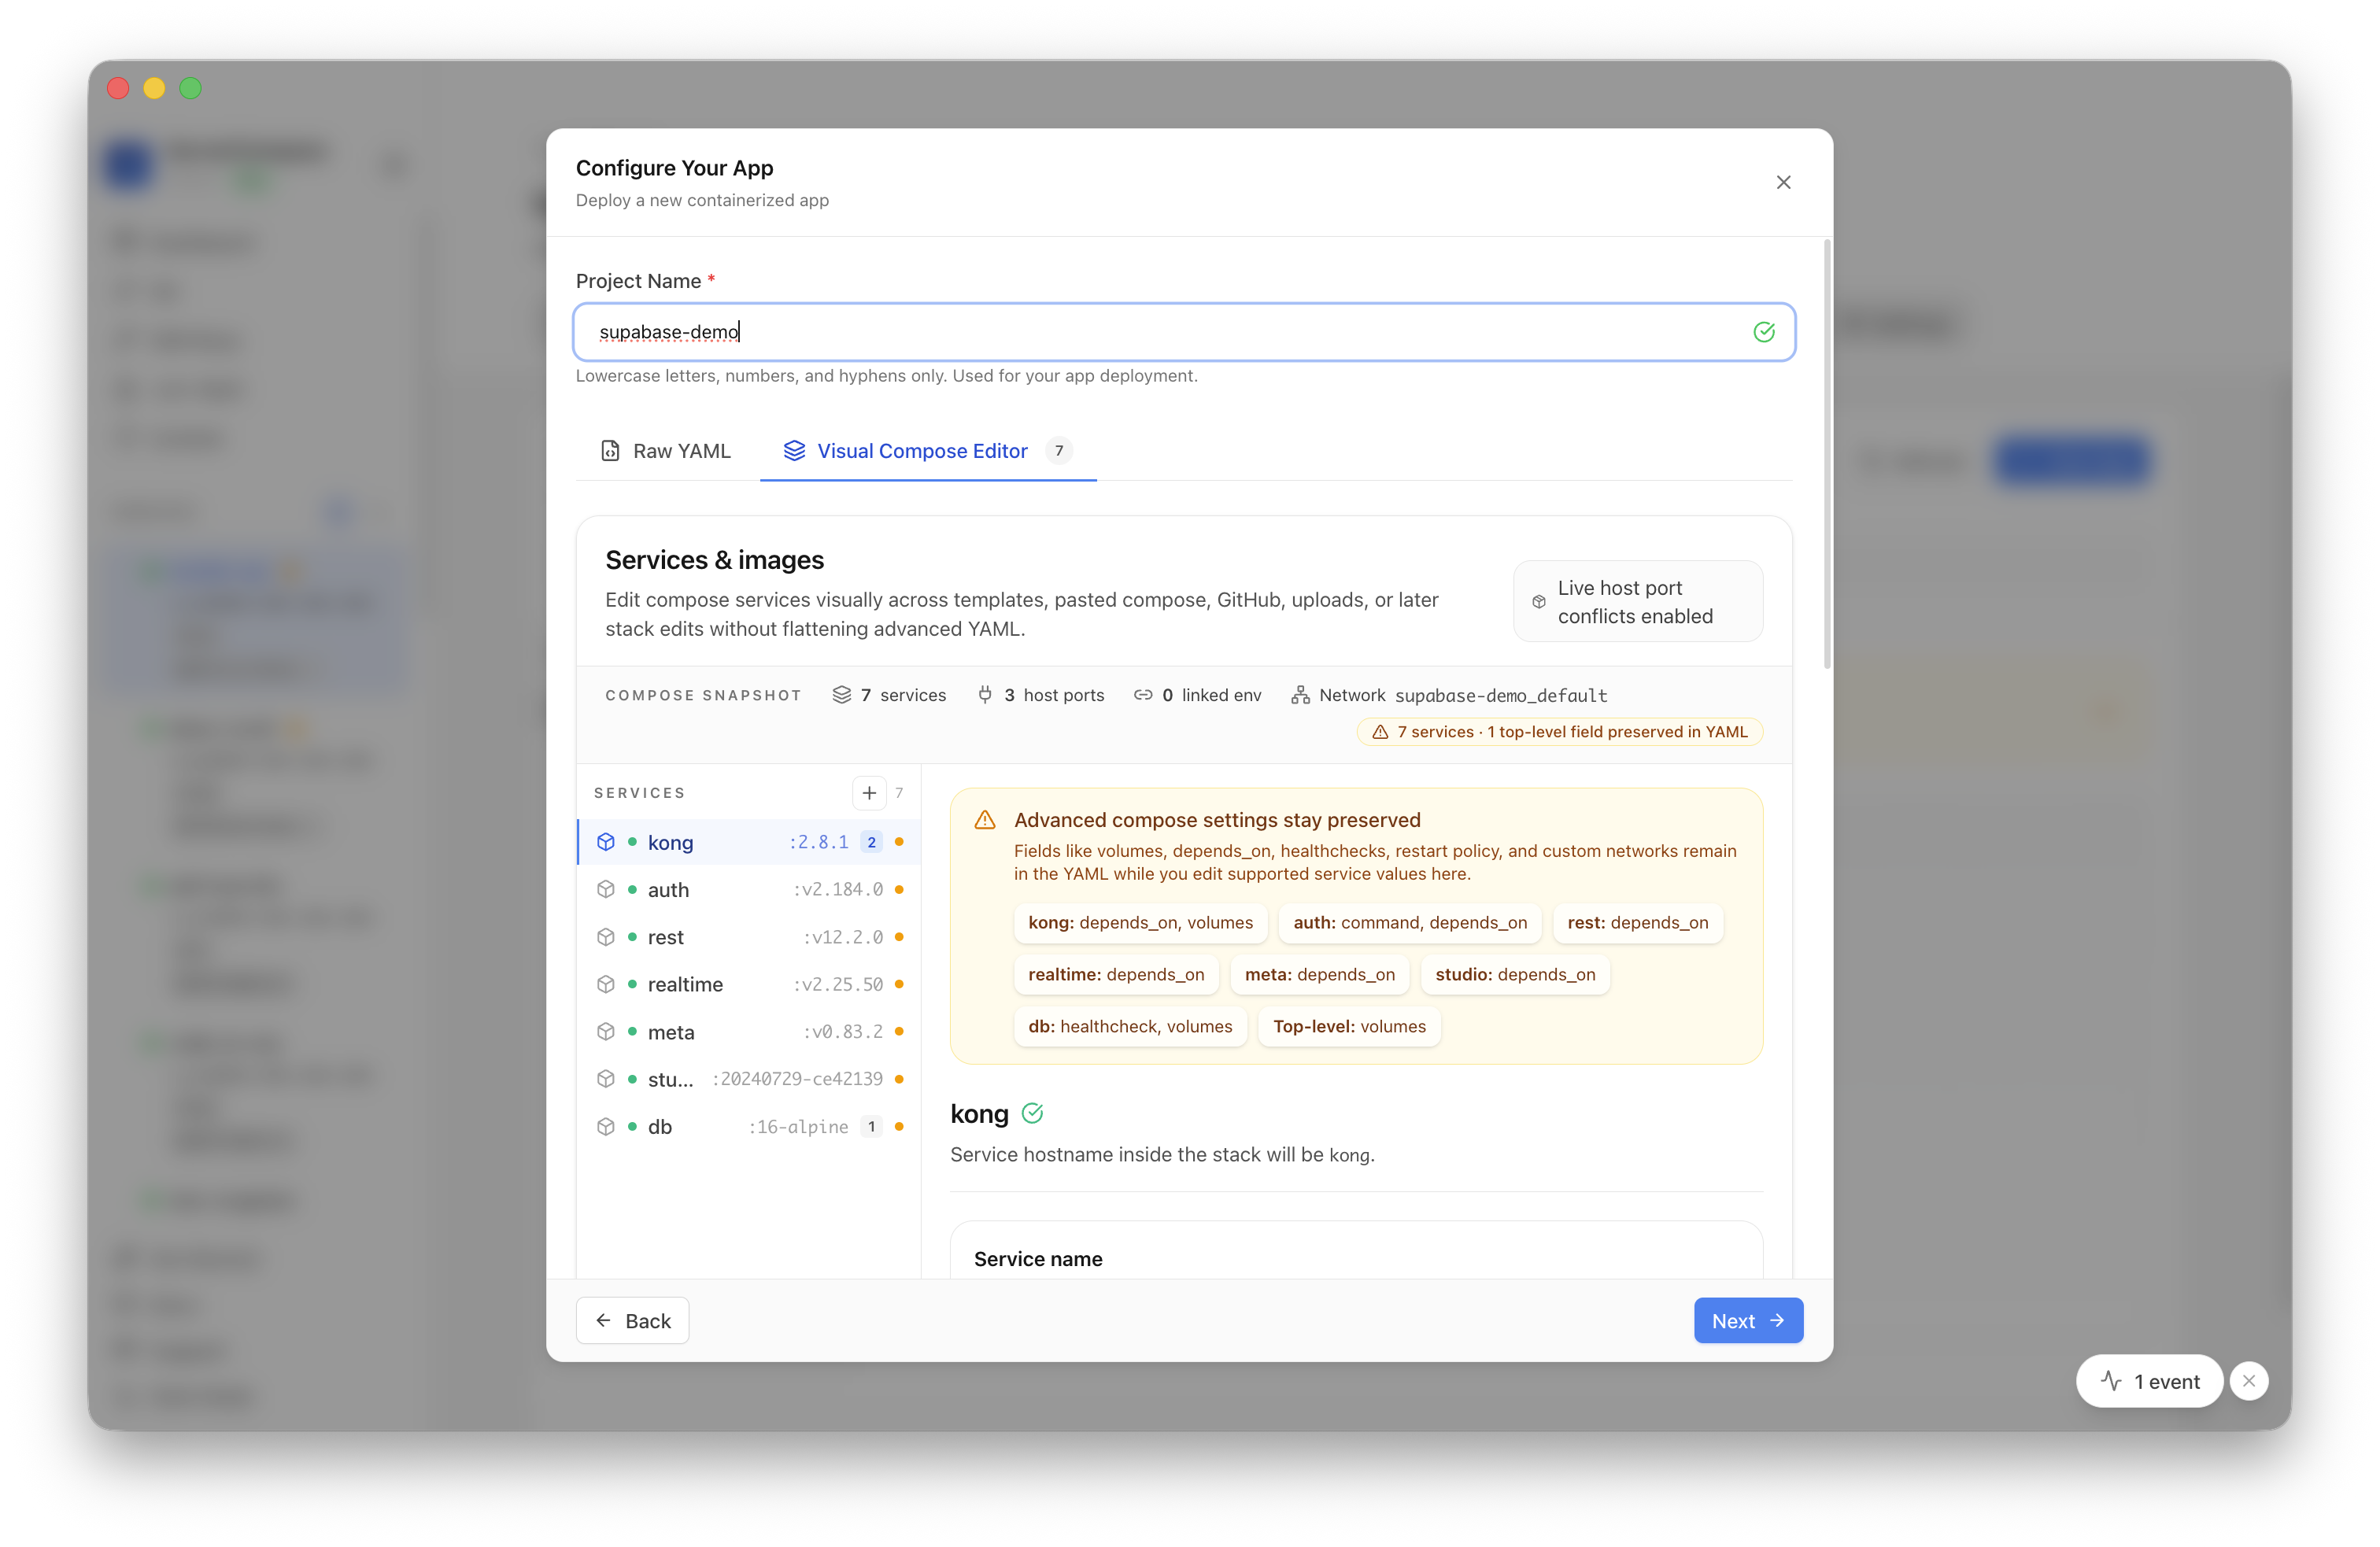Click the auth image tag :v2.184.0

(x=838, y=889)
